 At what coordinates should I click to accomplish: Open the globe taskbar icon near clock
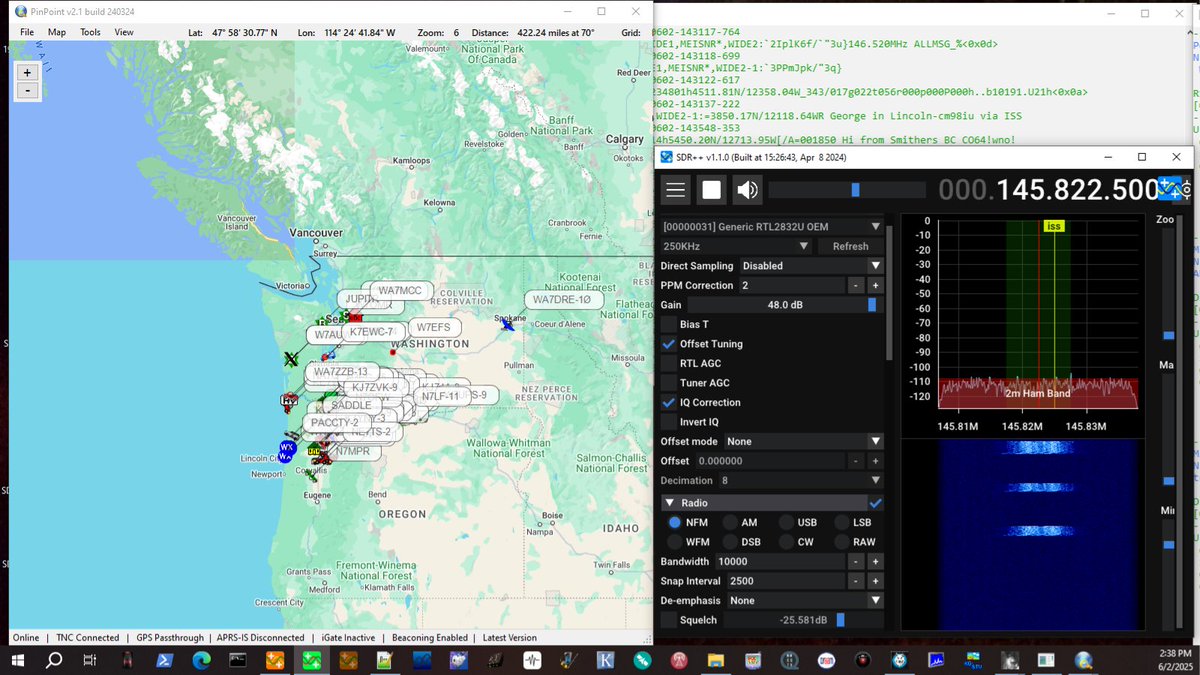point(1083,660)
